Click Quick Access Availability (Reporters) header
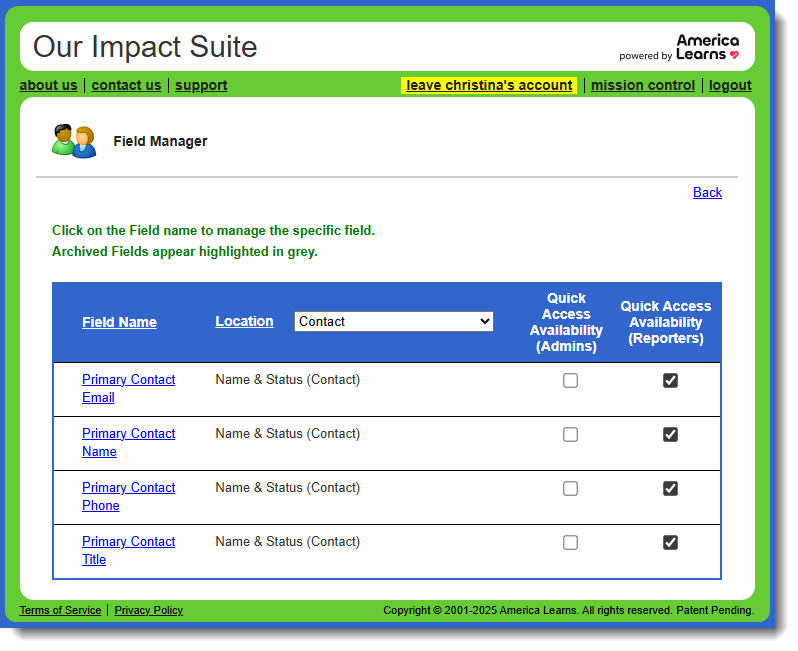The height and width of the screenshot is (651, 798). coord(666,322)
